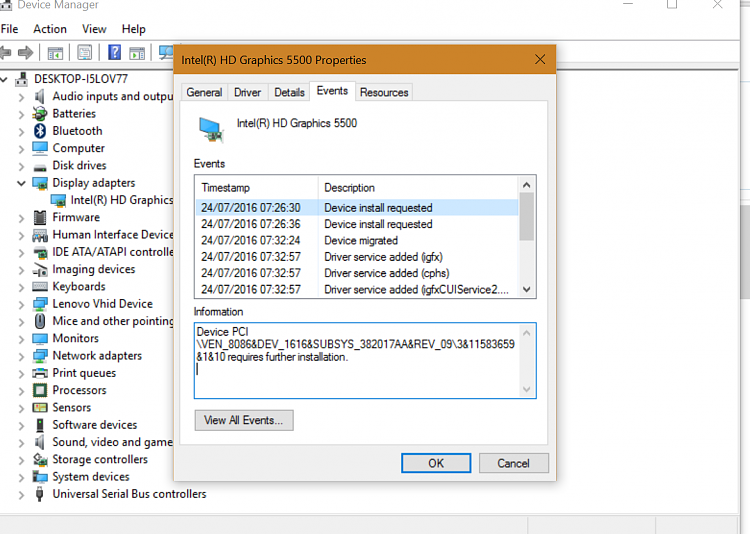Screen dimensions: 750x534
Task: Select the 07:26:36 Device install requested event
Action: (x=357, y=224)
